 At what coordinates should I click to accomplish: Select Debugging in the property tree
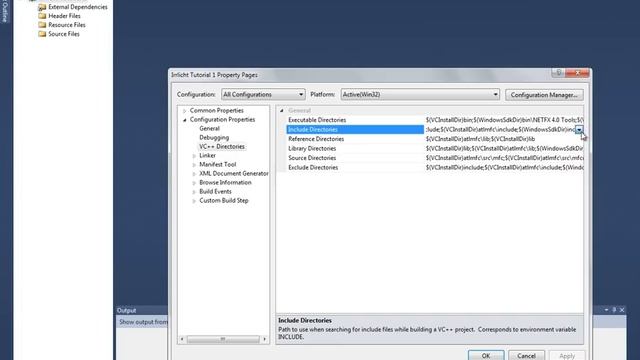214,138
